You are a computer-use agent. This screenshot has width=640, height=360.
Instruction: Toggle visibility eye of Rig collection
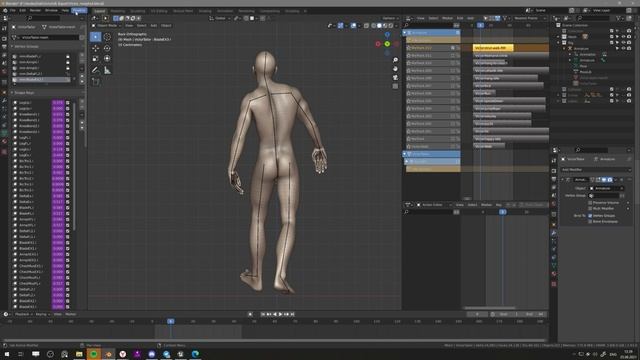click(623, 42)
